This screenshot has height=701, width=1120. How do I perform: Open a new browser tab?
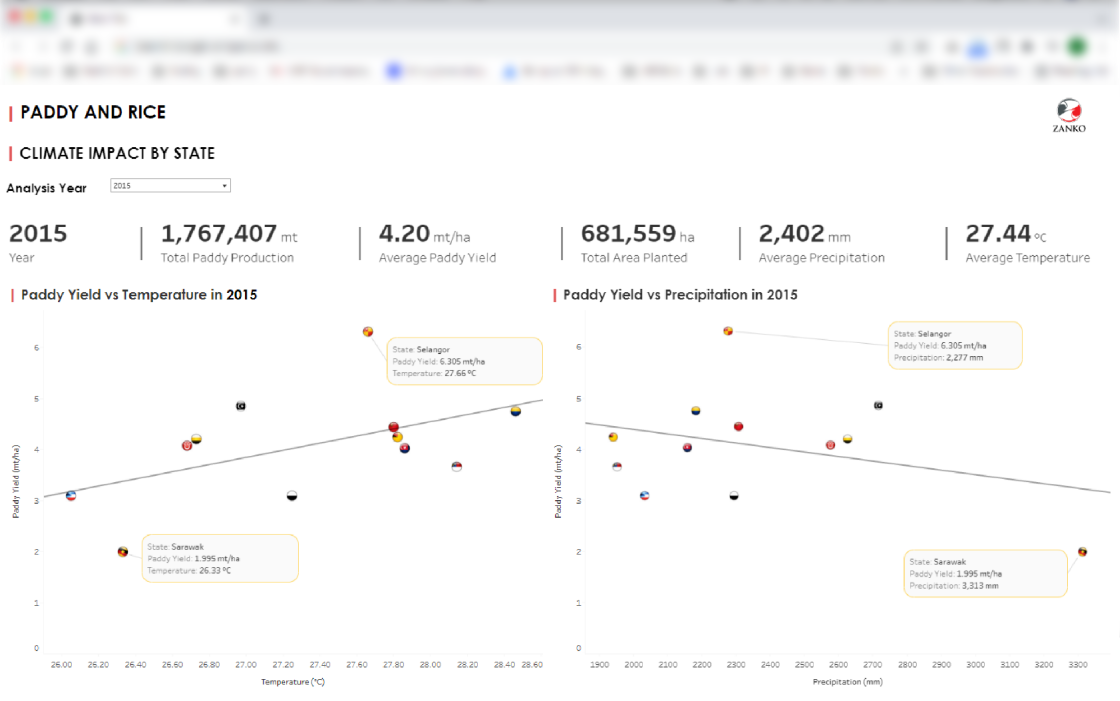point(265,19)
